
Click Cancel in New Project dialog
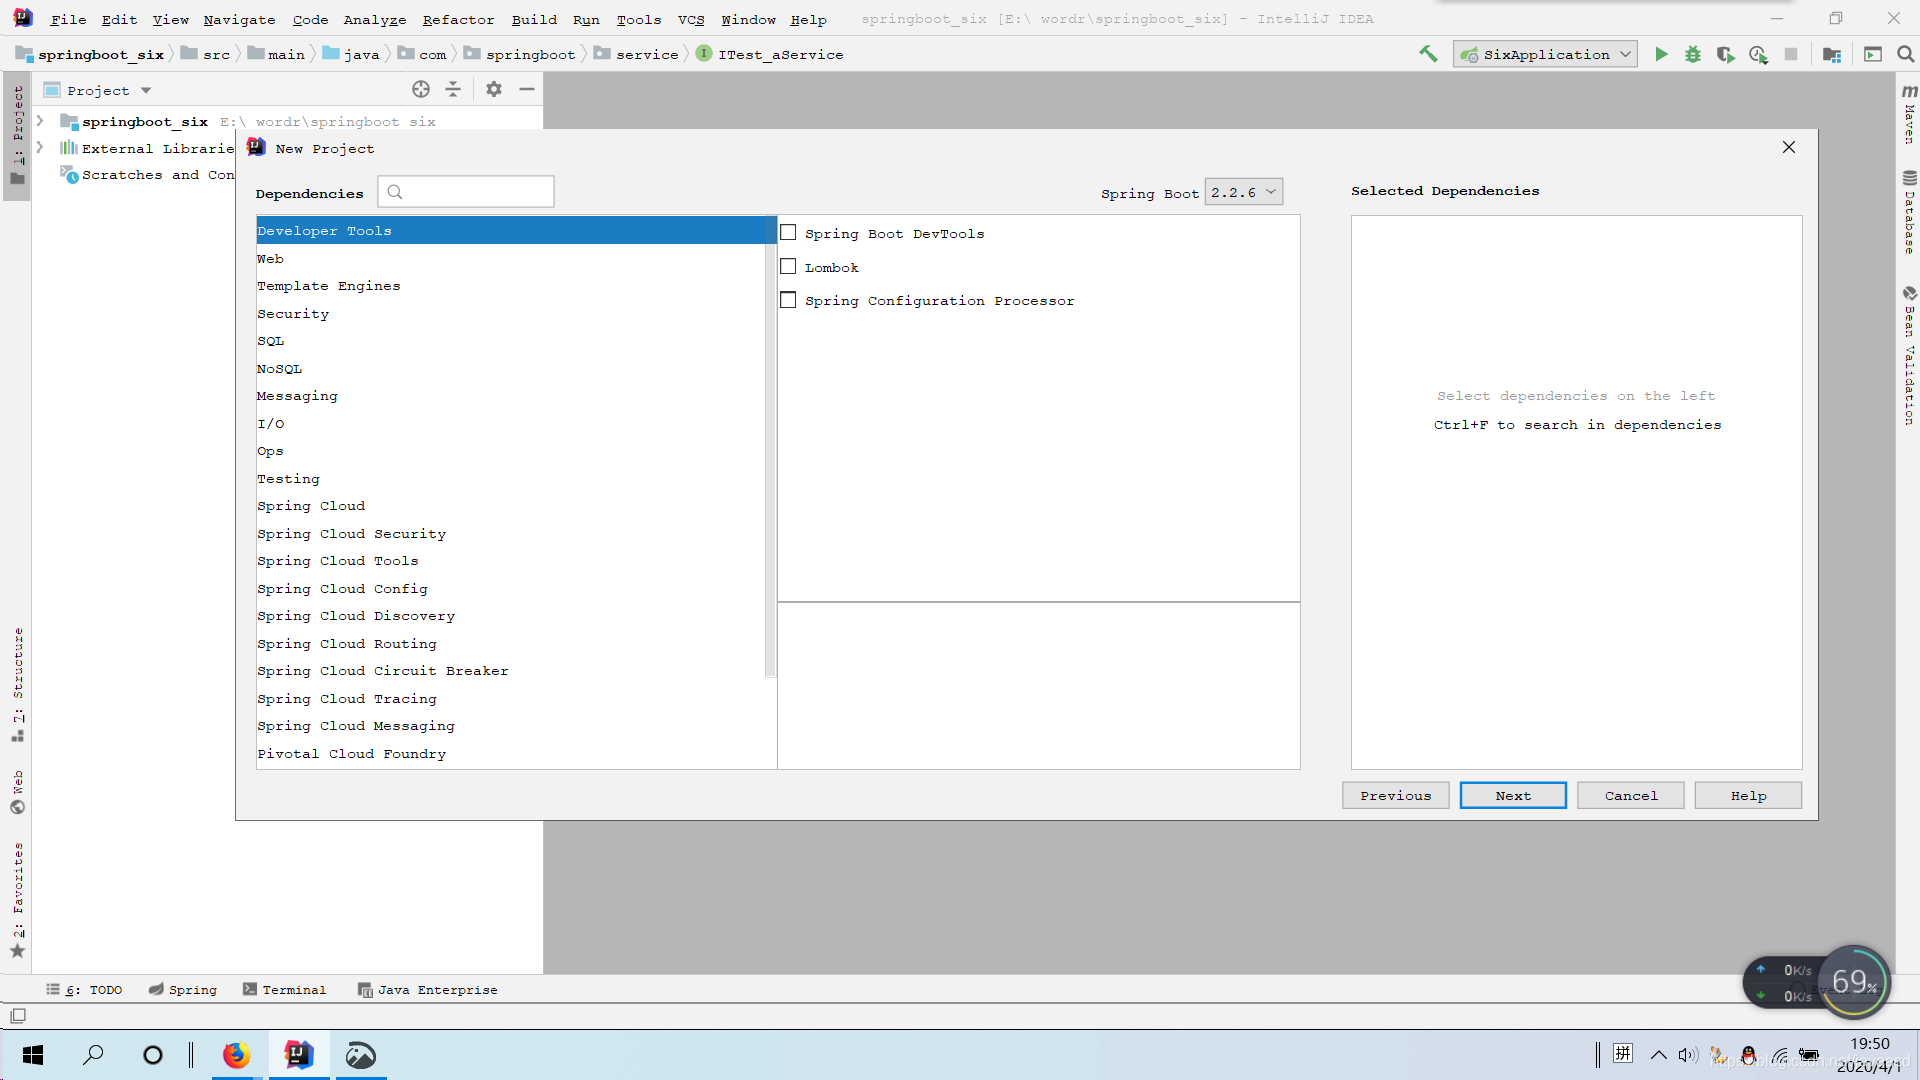point(1630,796)
